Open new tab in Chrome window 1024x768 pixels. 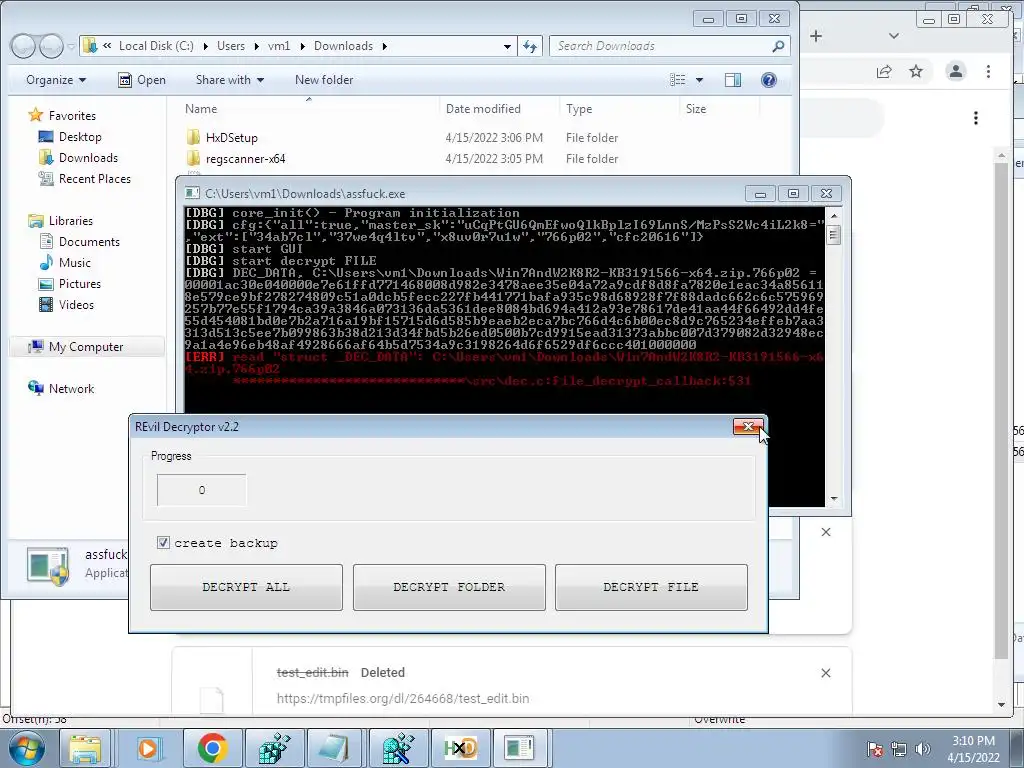pyautogui.click(x=816, y=36)
